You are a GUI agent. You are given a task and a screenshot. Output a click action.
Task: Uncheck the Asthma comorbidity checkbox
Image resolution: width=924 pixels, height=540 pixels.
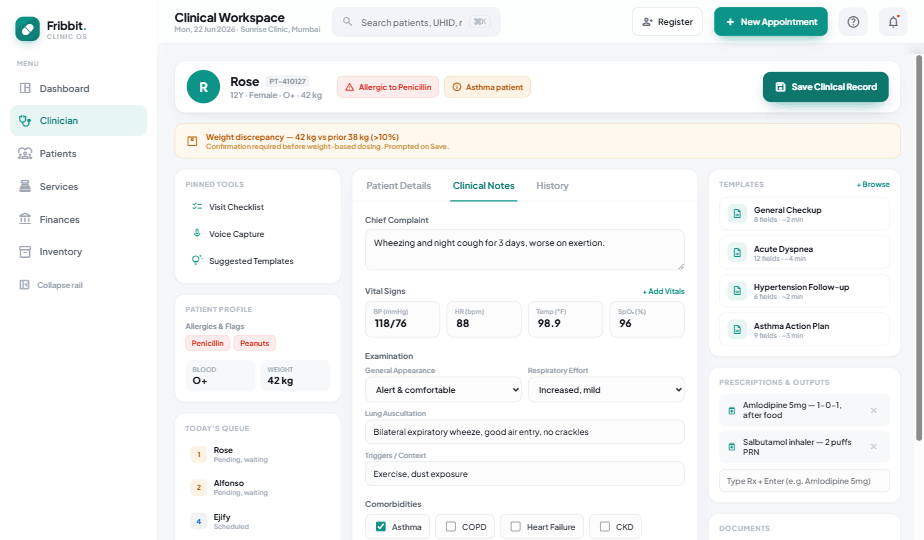pos(381,526)
